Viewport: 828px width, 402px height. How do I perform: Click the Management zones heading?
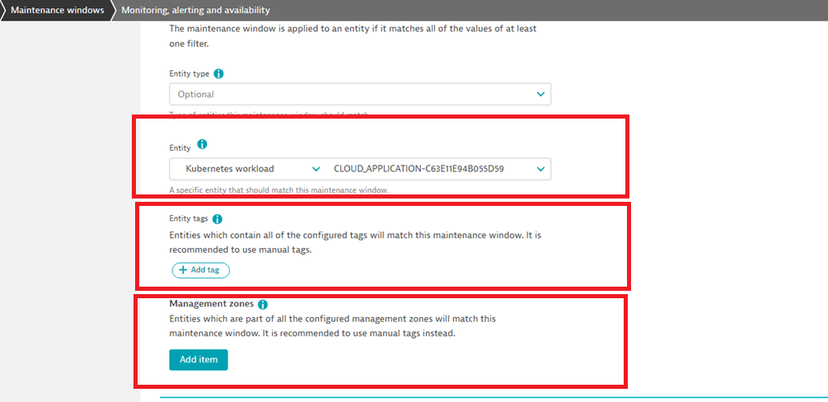coord(208,303)
